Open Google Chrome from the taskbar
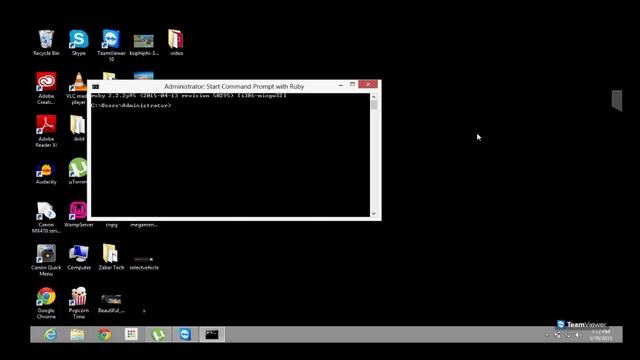 pyautogui.click(x=104, y=335)
